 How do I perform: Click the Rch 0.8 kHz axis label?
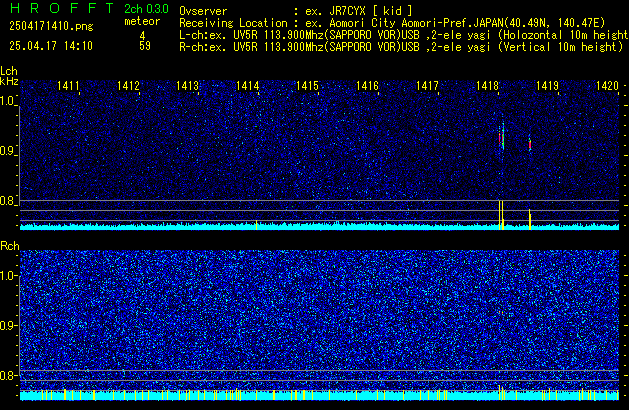tap(8, 375)
